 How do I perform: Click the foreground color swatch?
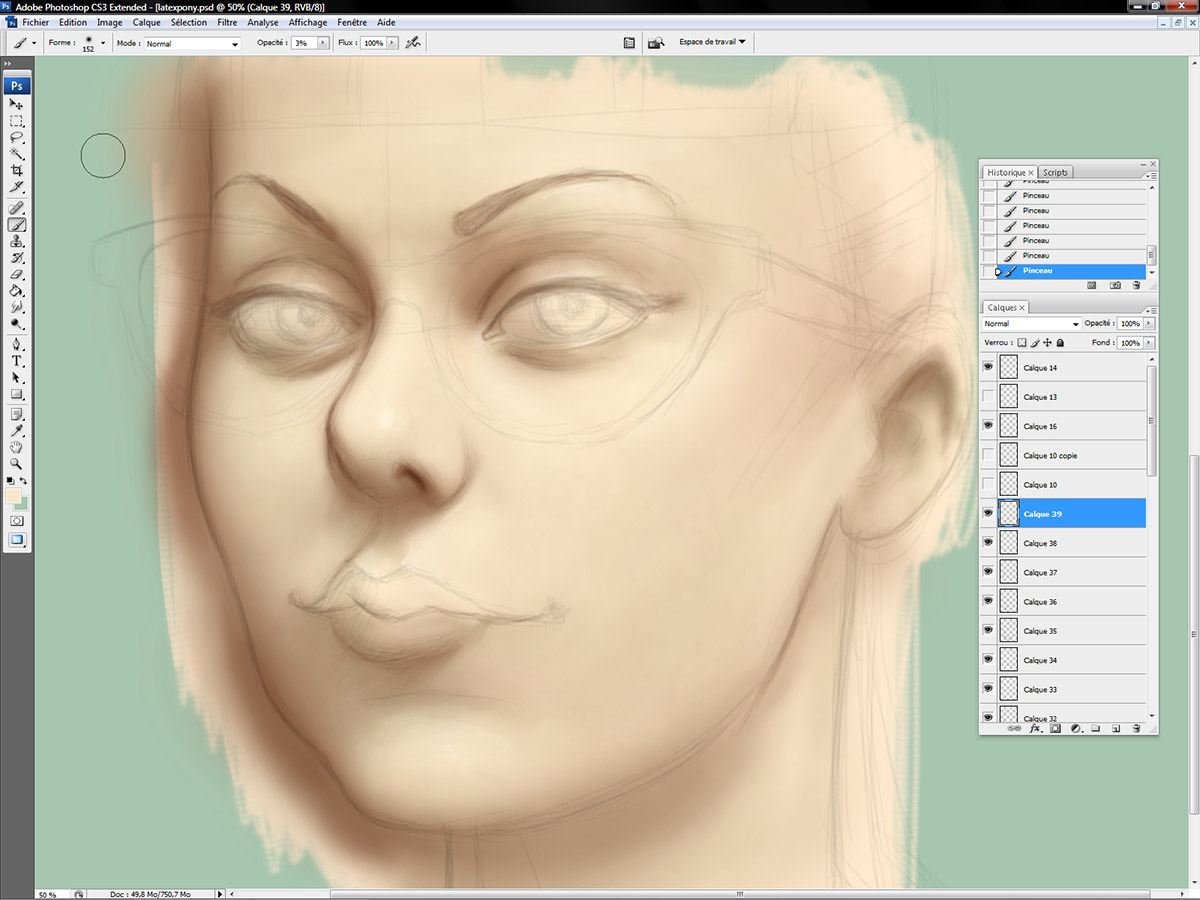click(x=14, y=496)
